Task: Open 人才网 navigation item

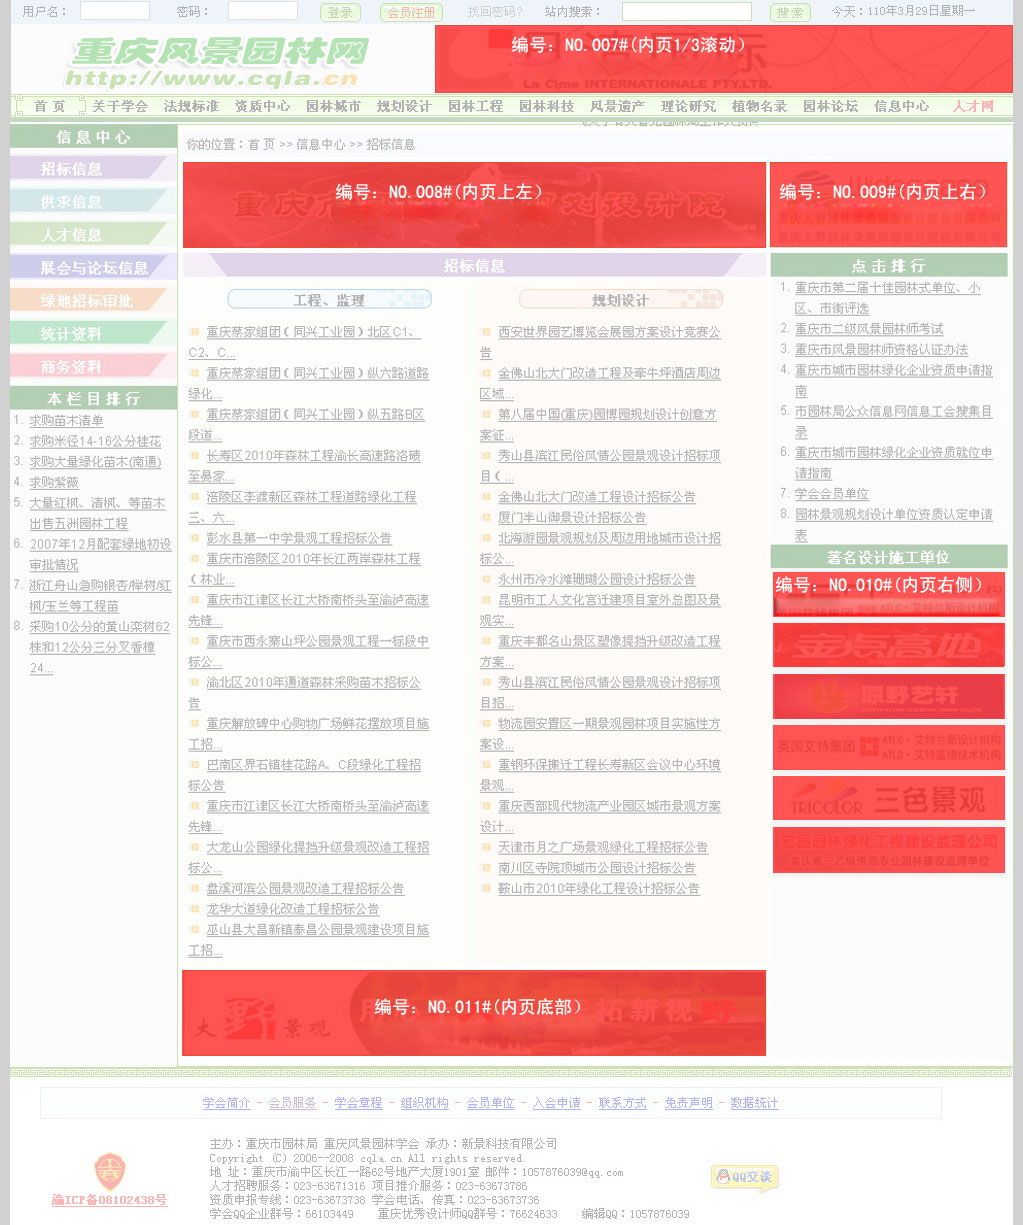Action: tap(973, 106)
